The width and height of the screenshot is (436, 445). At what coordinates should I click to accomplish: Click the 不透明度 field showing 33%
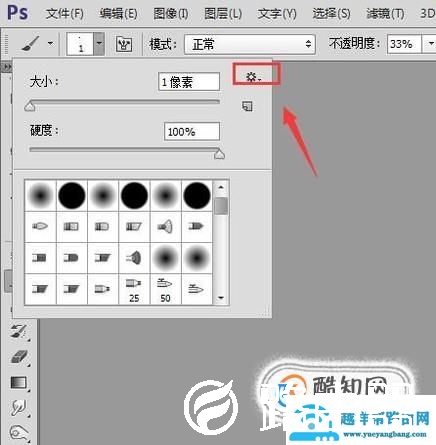403,44
